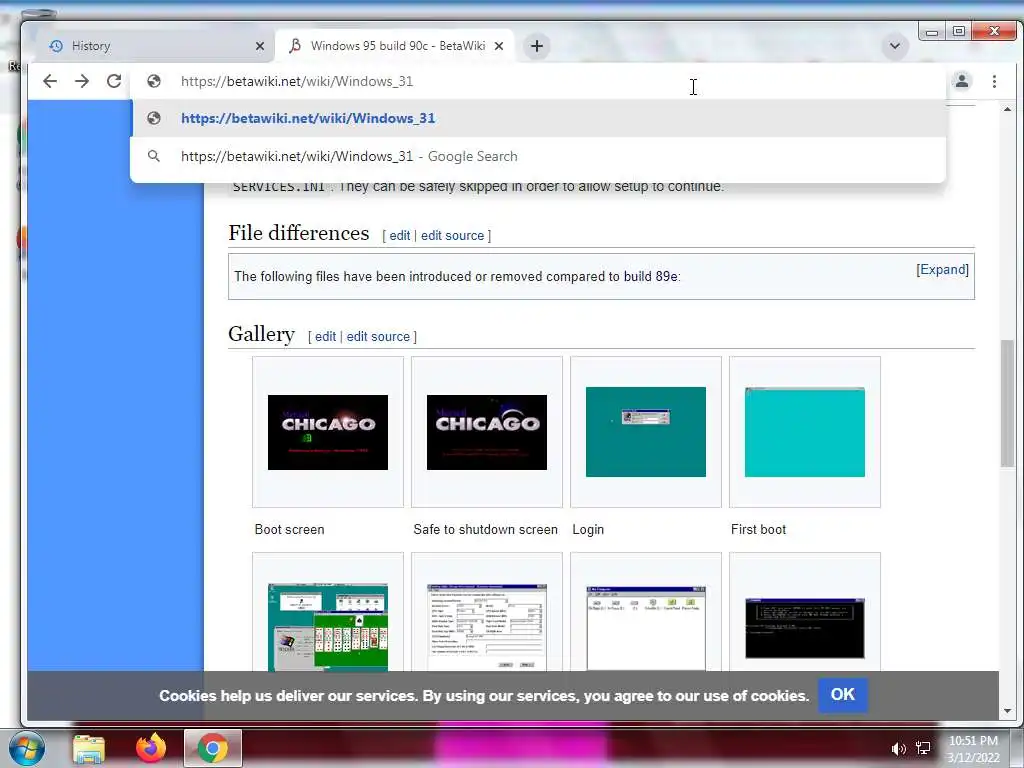The width and height of the screenshot is (1024, 768).
Task: Edit the Gallery section
Action: [x=325, y=336]
